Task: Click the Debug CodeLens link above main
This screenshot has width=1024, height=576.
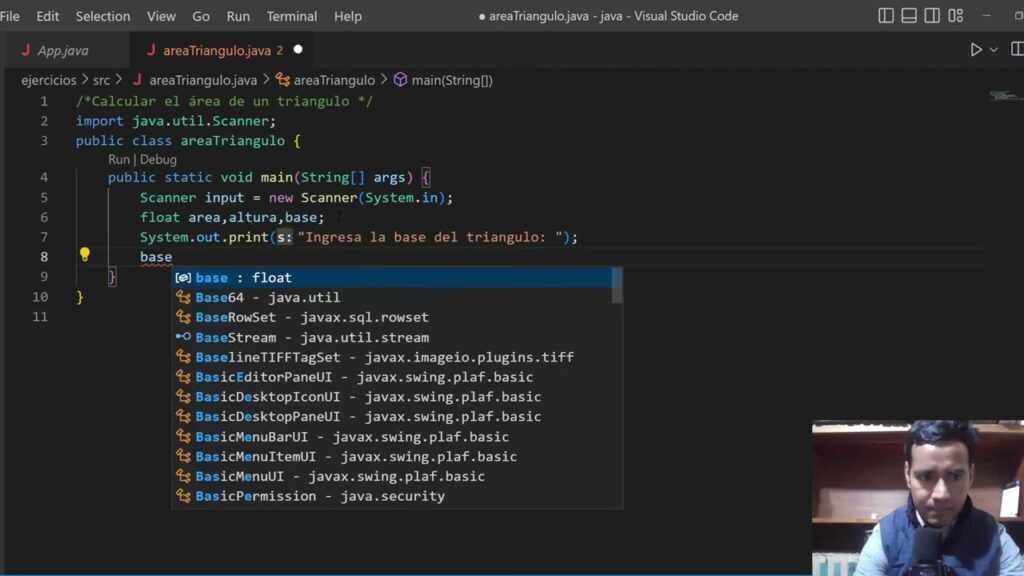Action: [158, 159]
